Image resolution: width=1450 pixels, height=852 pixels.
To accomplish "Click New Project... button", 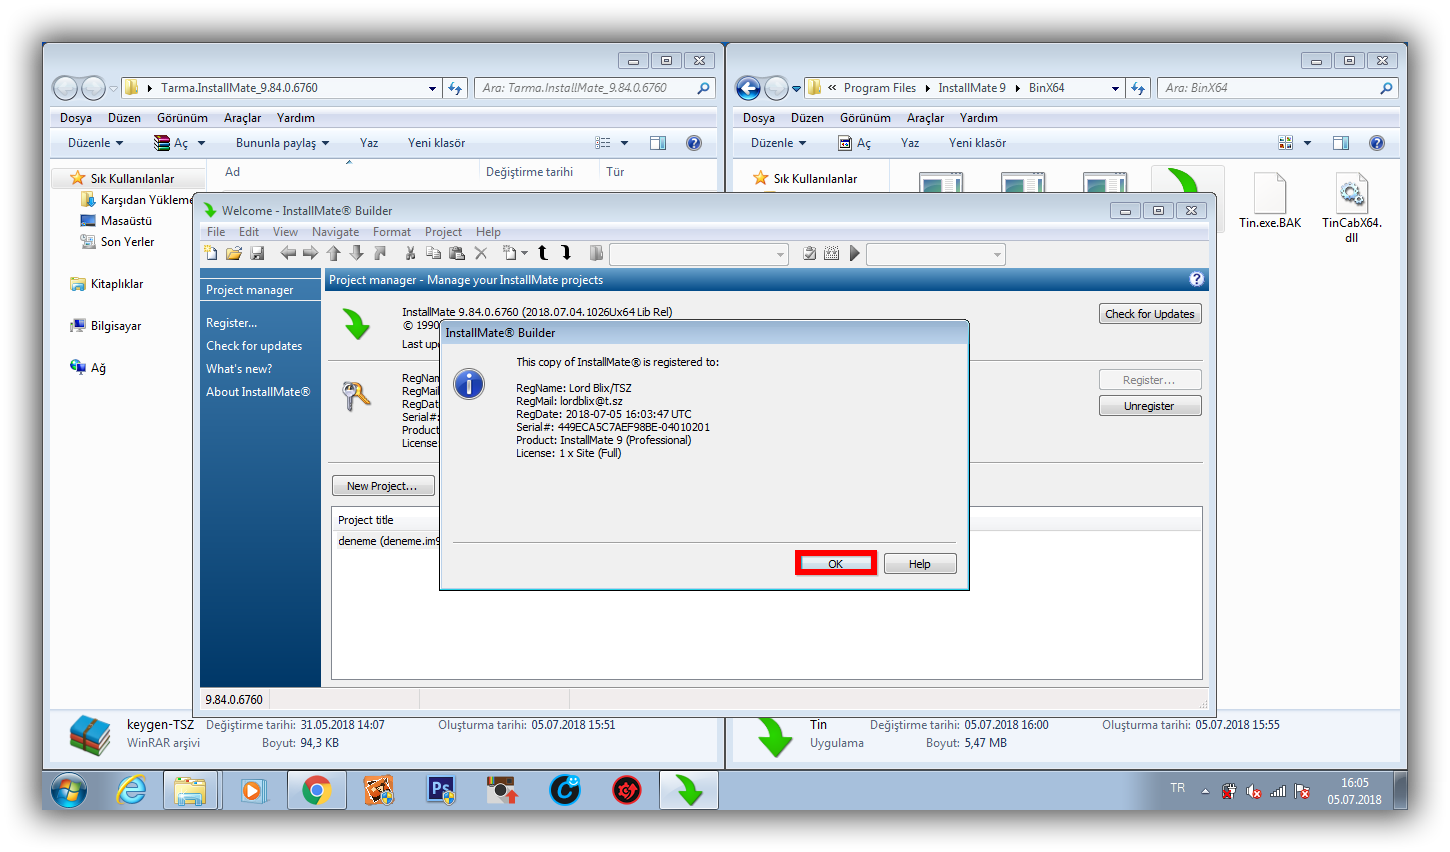I will point(383,486).
